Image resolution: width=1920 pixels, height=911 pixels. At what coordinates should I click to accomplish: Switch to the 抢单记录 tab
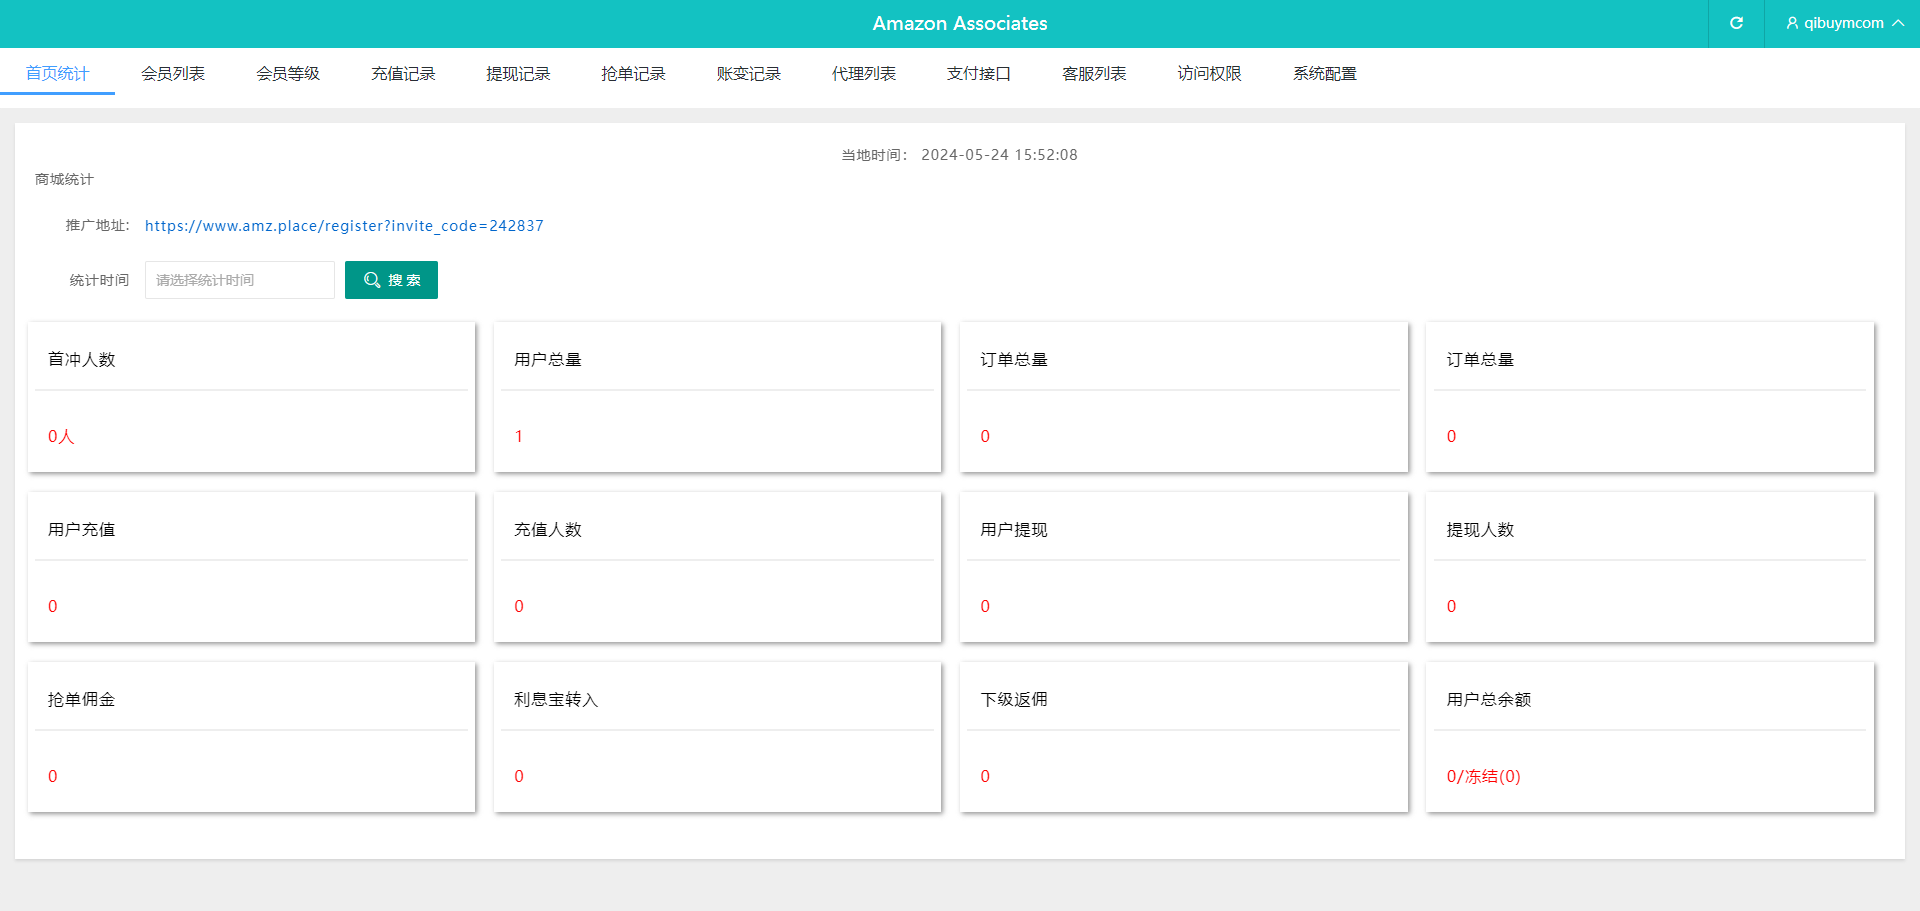pos(633,73)
